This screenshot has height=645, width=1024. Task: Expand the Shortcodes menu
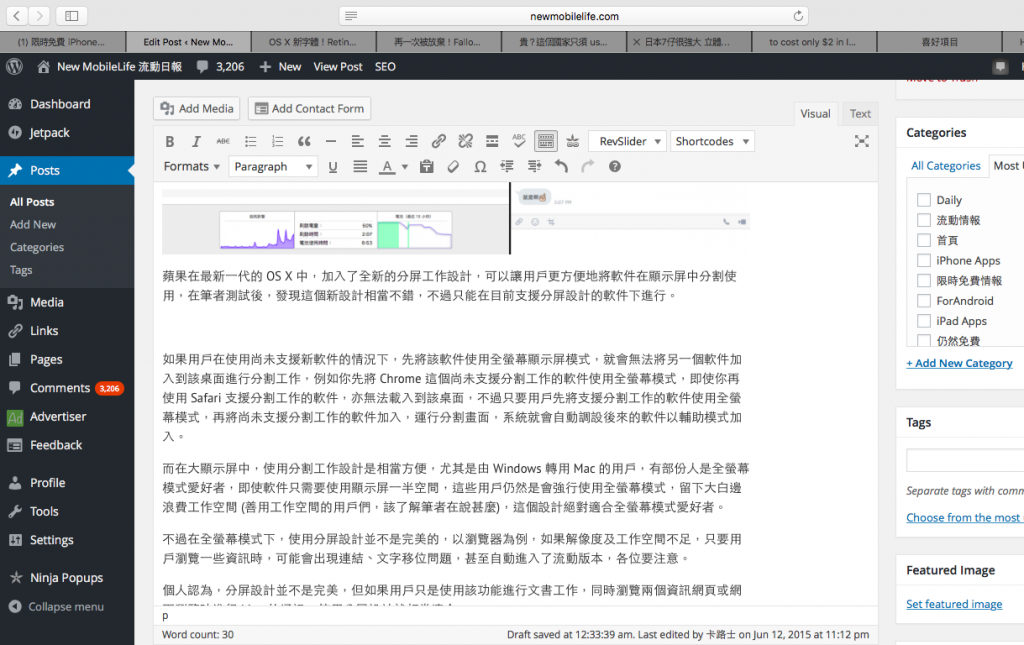712,140
